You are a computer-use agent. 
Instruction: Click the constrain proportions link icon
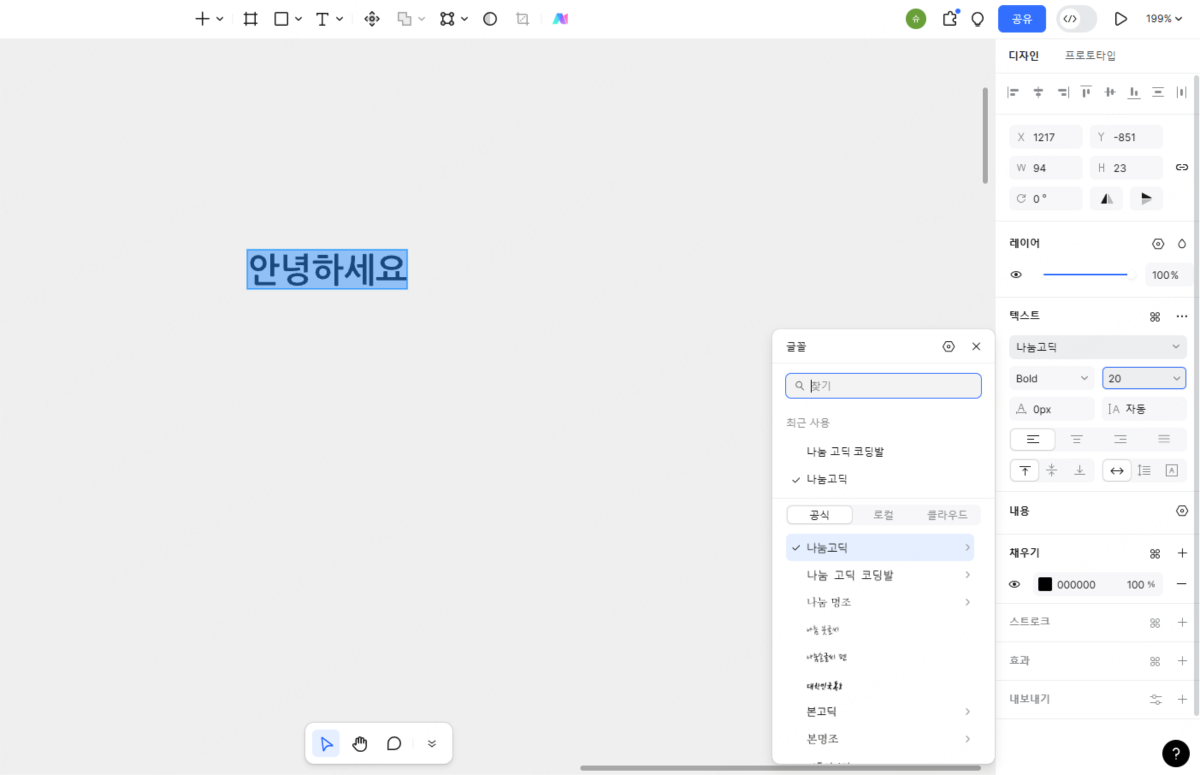(1182, 167)
